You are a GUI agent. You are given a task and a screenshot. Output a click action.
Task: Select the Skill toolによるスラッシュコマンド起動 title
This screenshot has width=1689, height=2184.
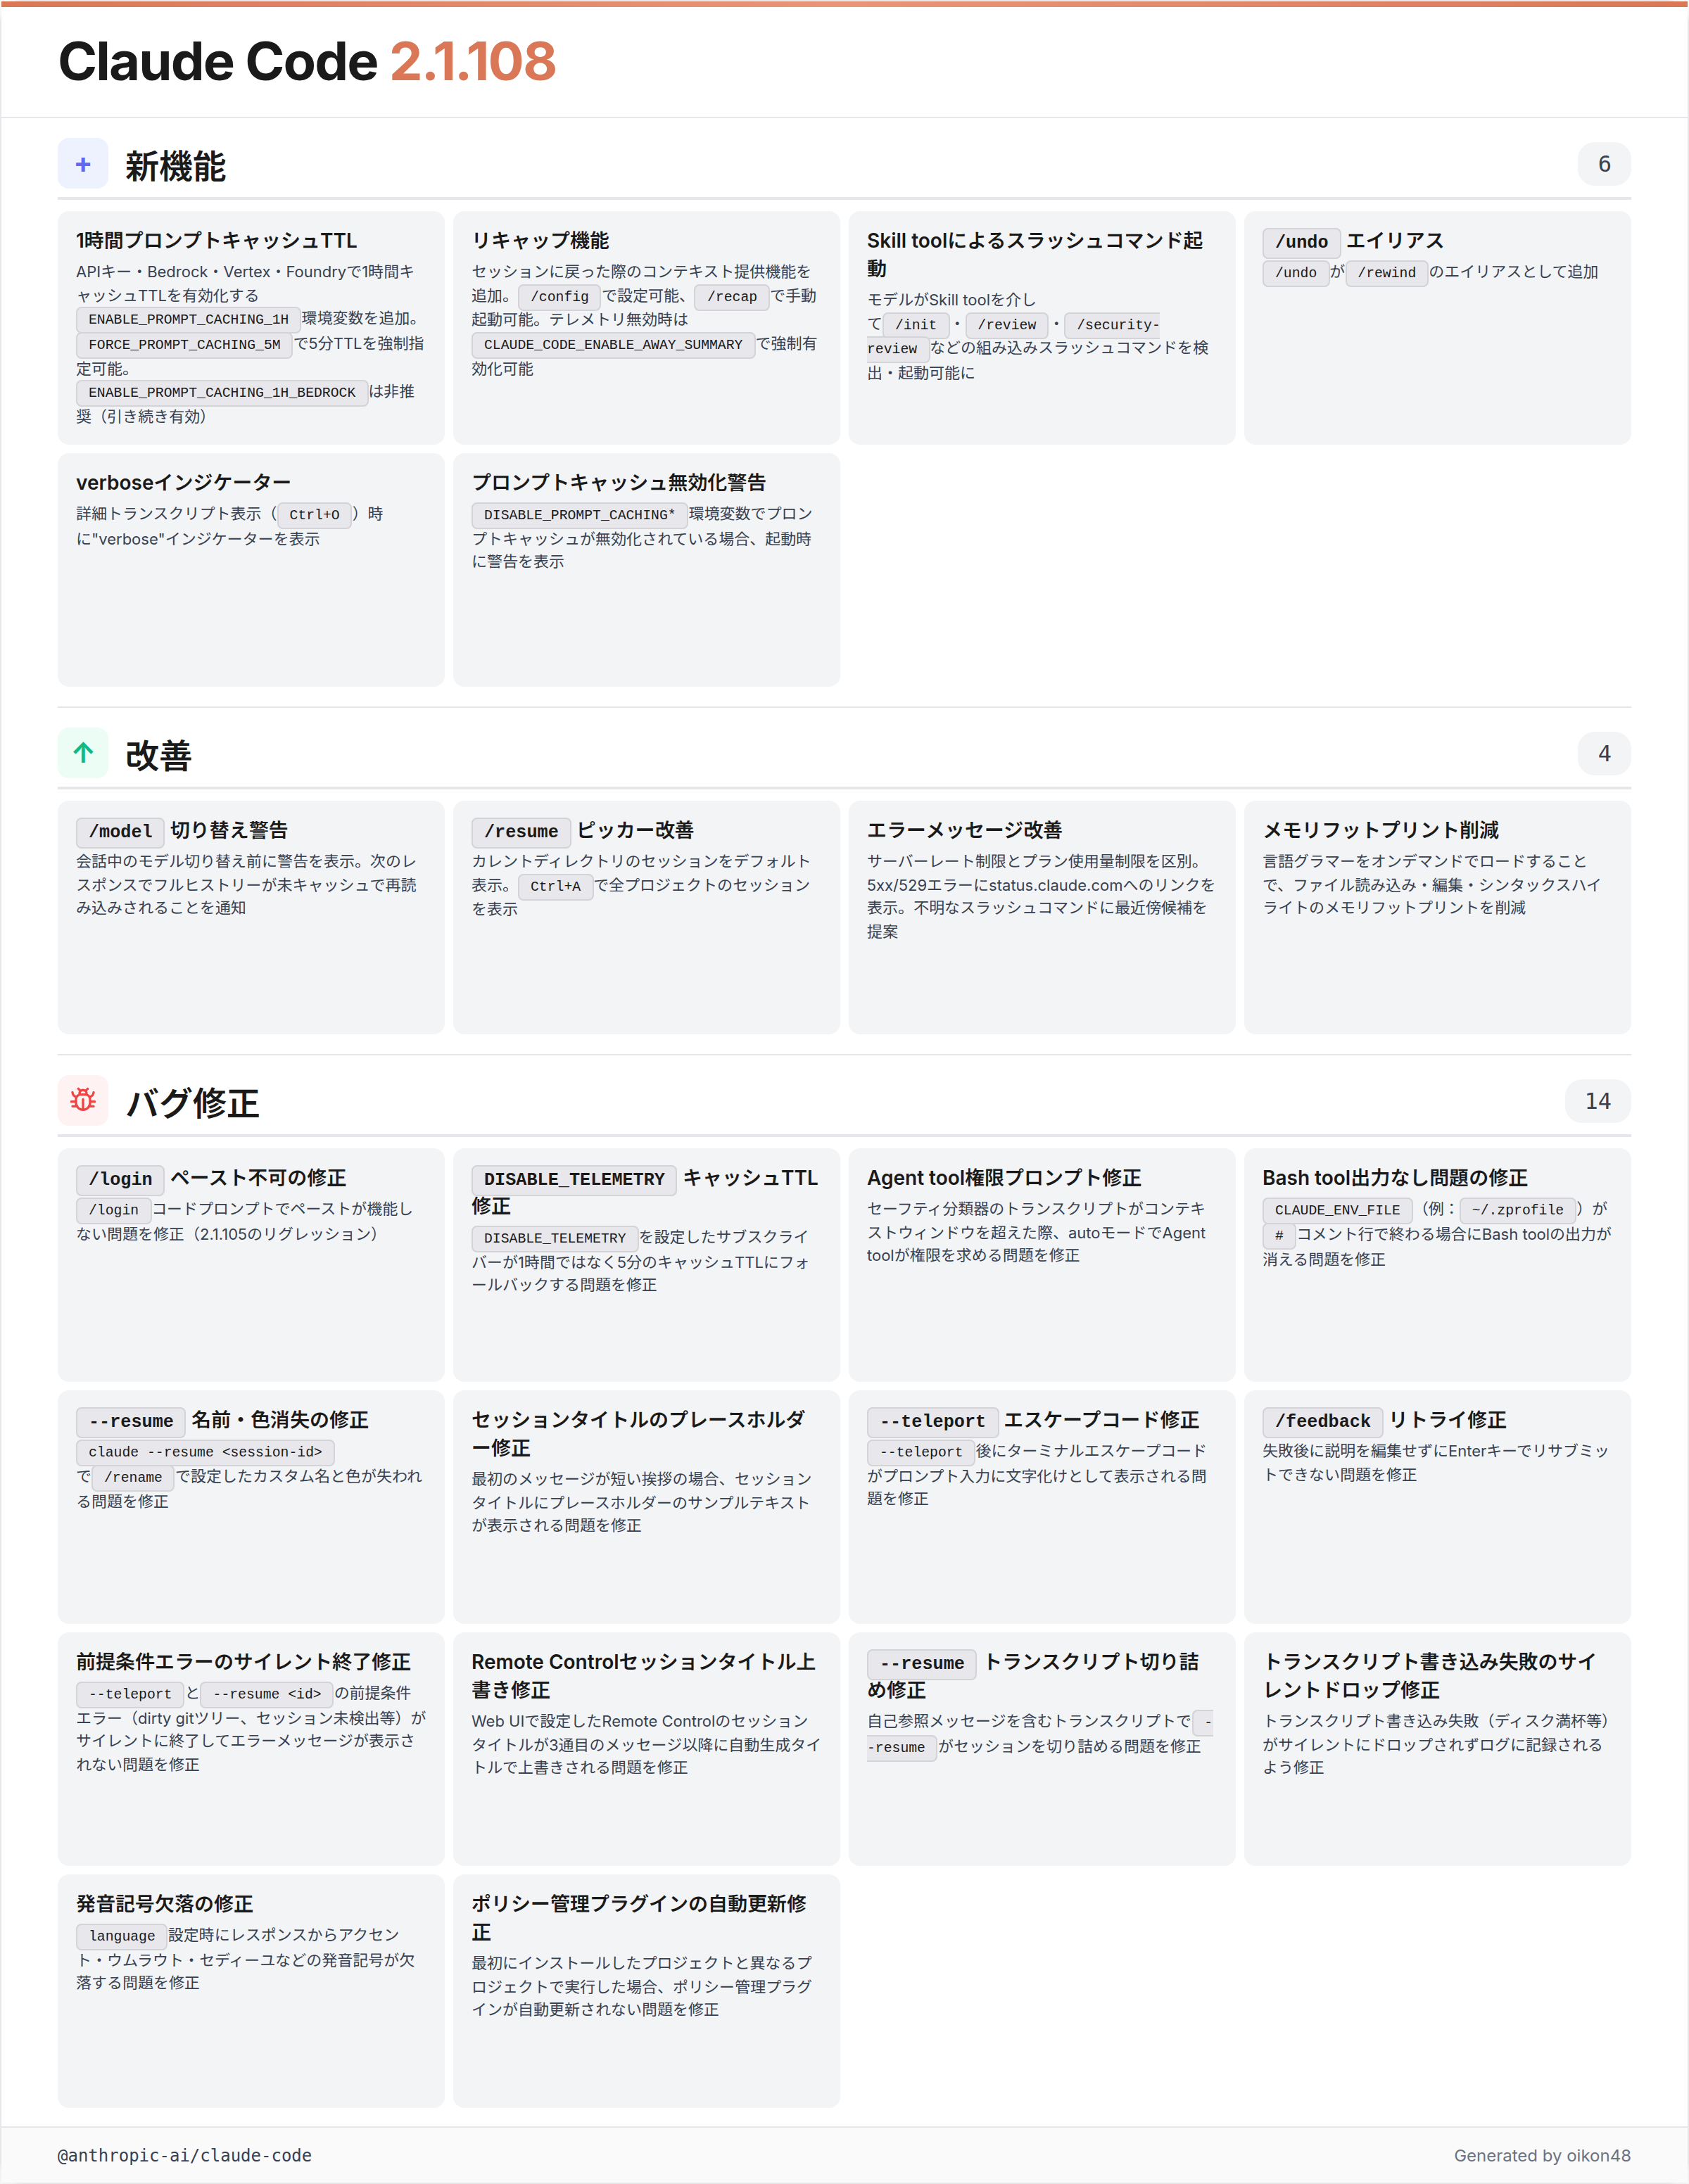1035,255
